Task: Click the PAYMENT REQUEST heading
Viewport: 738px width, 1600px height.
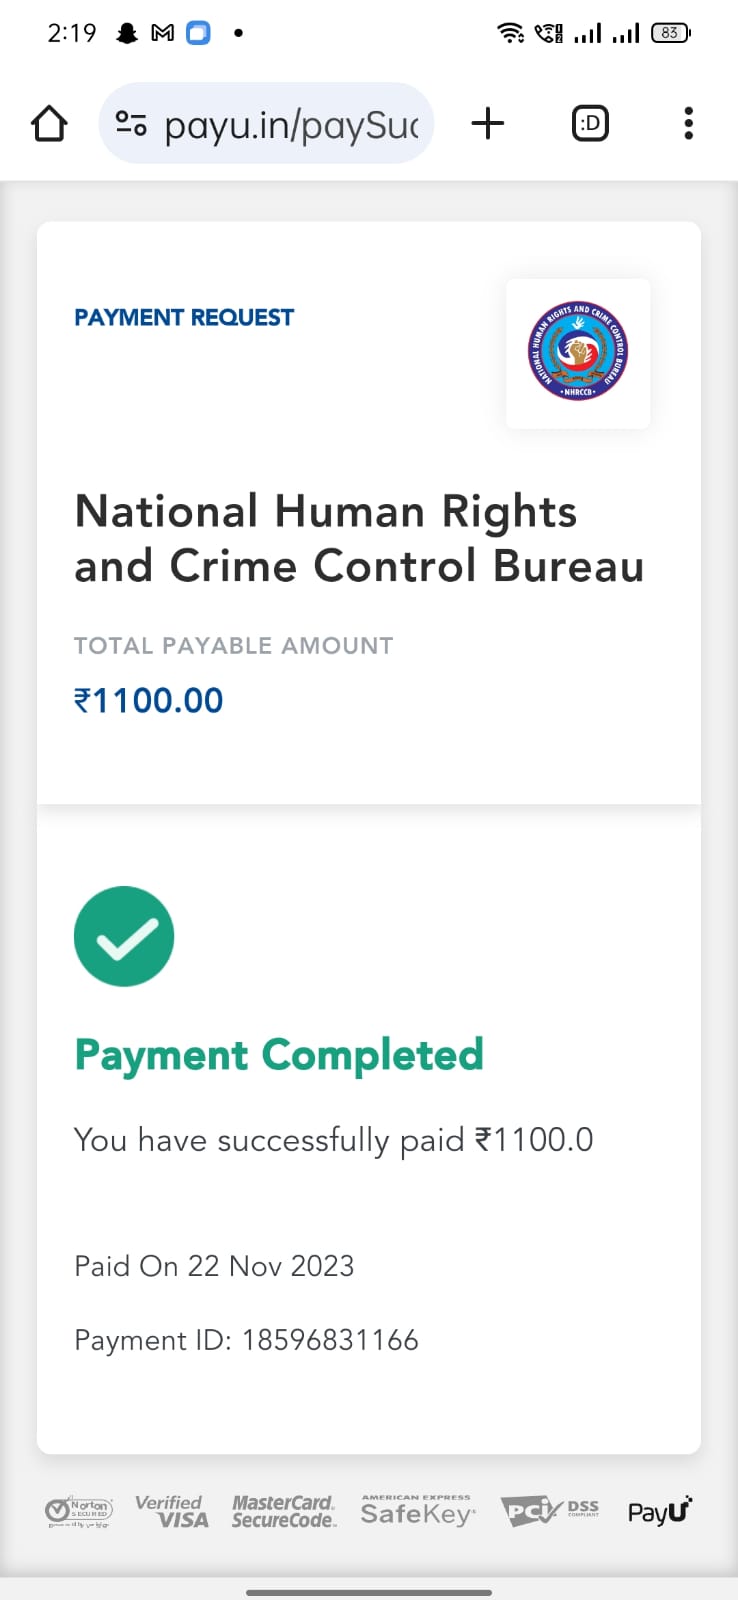Action: 184,318
